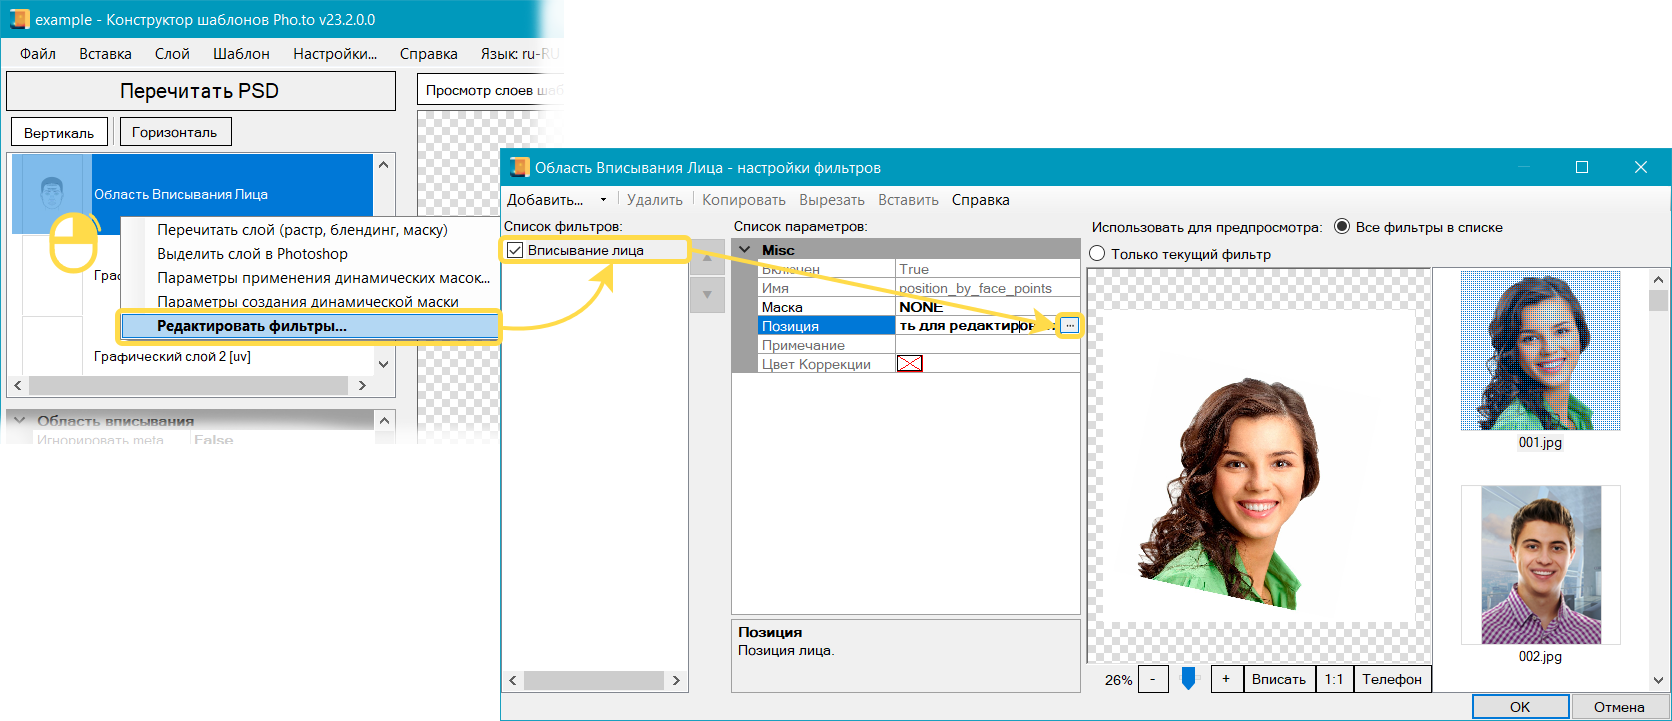Click the zoom out minus button
This screenshot has height=721, width=1672.
click(1152, 679)
